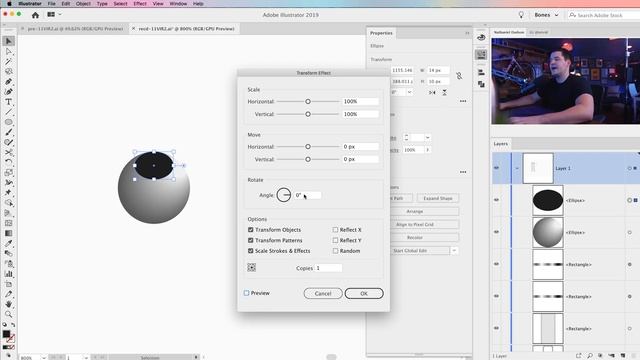
Task: Hide the black Ellipse layer eye
Action: point(497,200)
